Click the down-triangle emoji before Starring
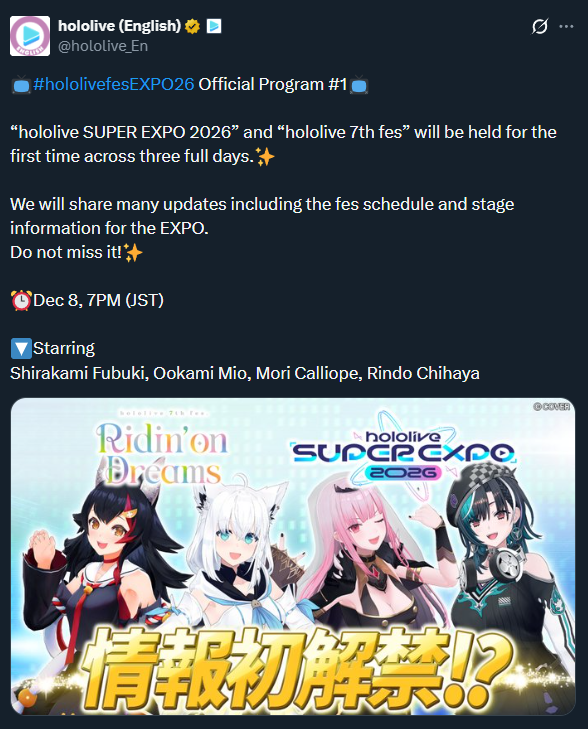 pos(21,349)
